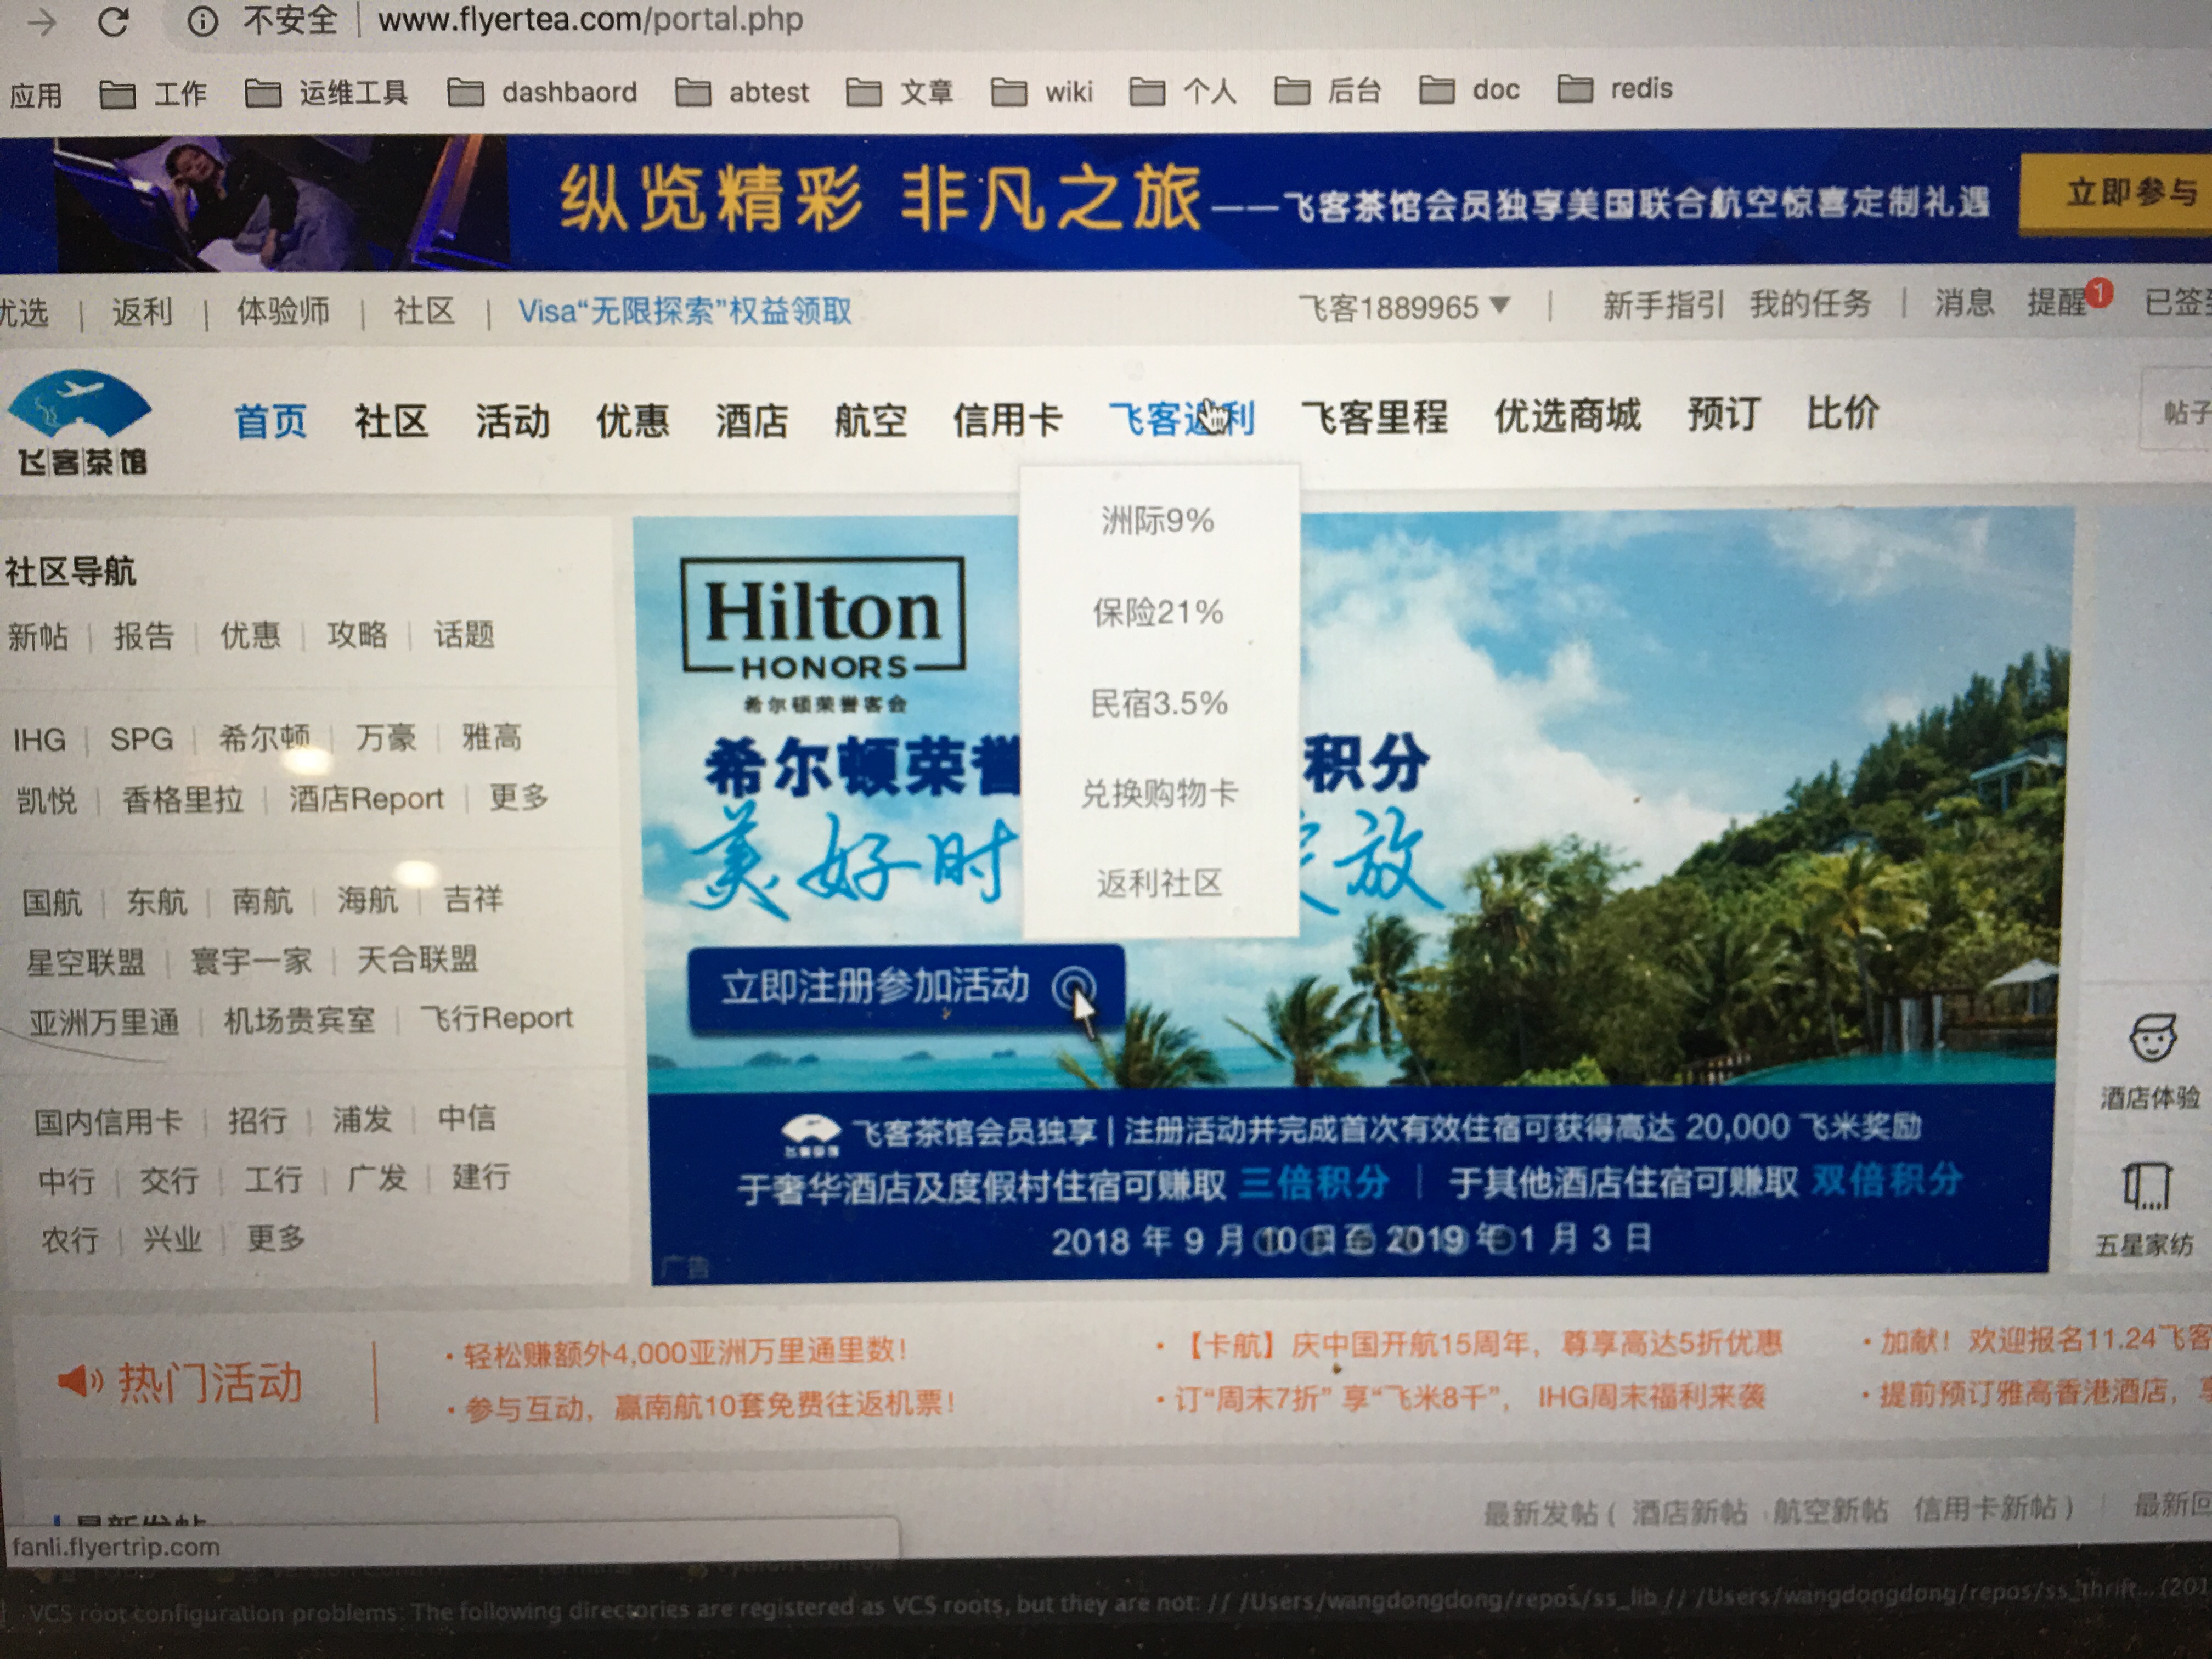Viewport: 2212px width, 1659px height.
Task: Click the 返利 top bar link
Action: [x=142, y=313]
